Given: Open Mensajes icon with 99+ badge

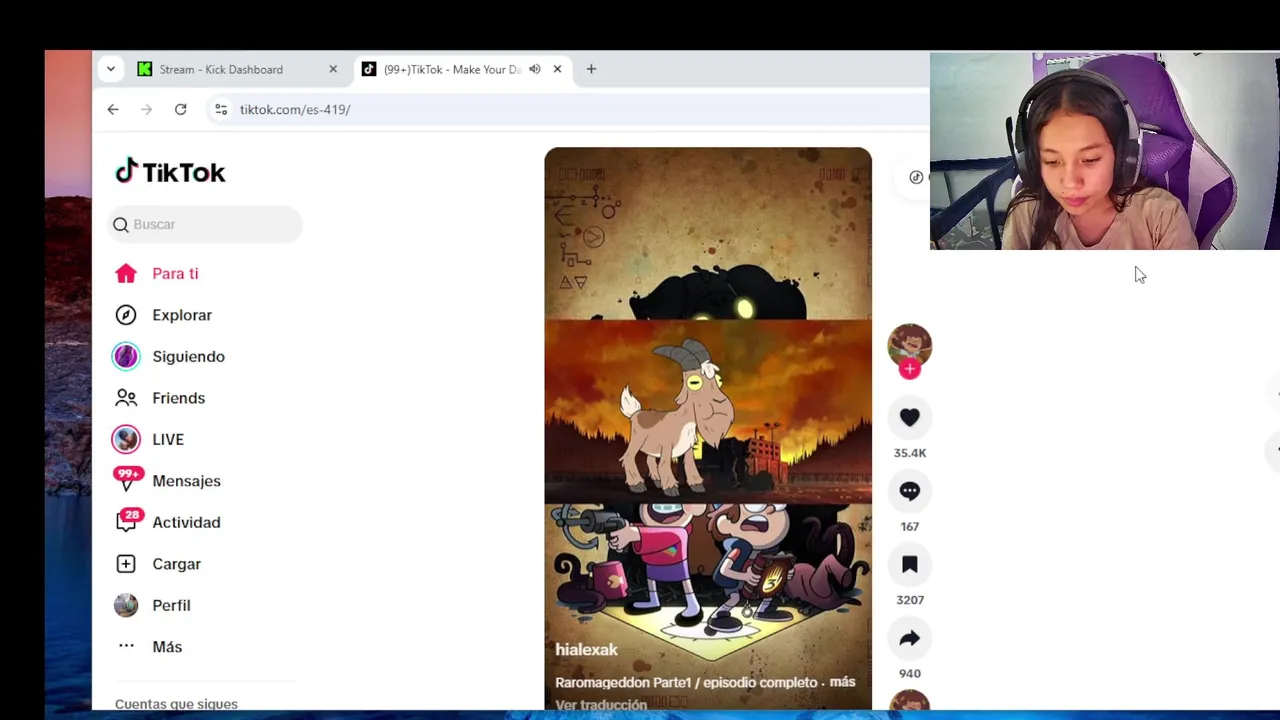Looking at the screenshot, I should click(x=127, y=480).
